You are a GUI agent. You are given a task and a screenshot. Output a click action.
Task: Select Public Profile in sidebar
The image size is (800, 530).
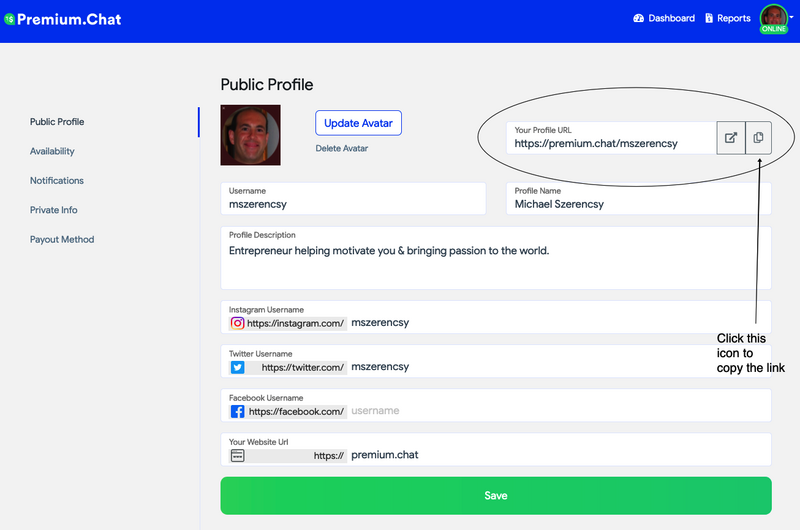click(57, 122)
